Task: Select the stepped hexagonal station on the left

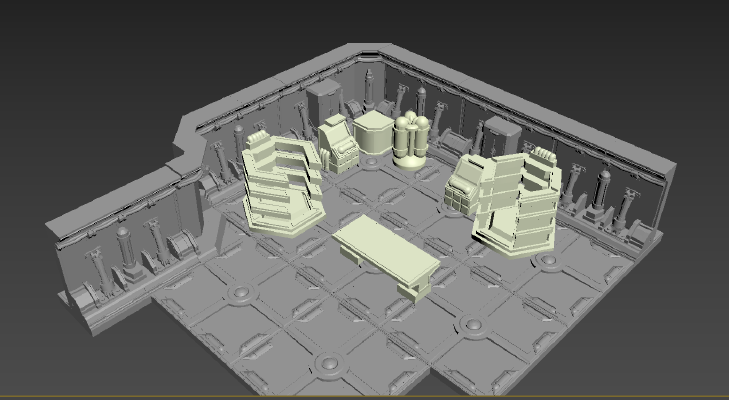Action: pos(282,185)
